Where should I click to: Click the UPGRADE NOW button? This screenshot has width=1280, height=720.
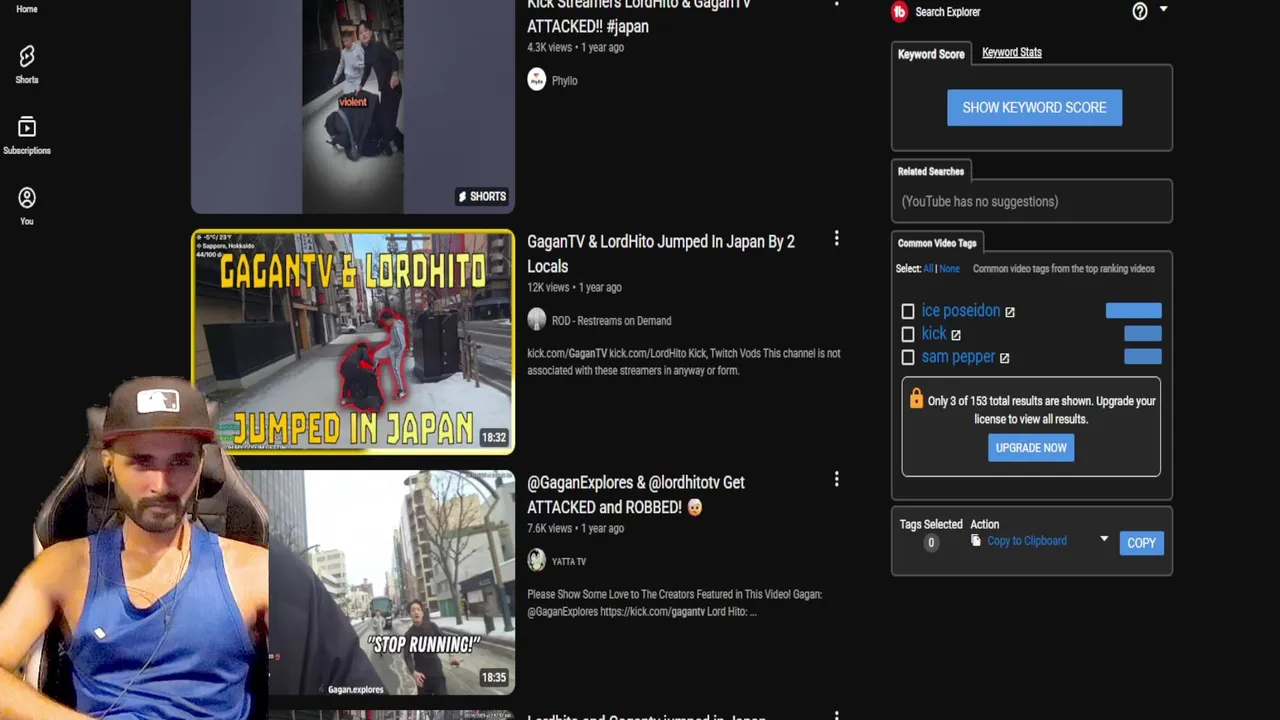tap(1031, 448)
